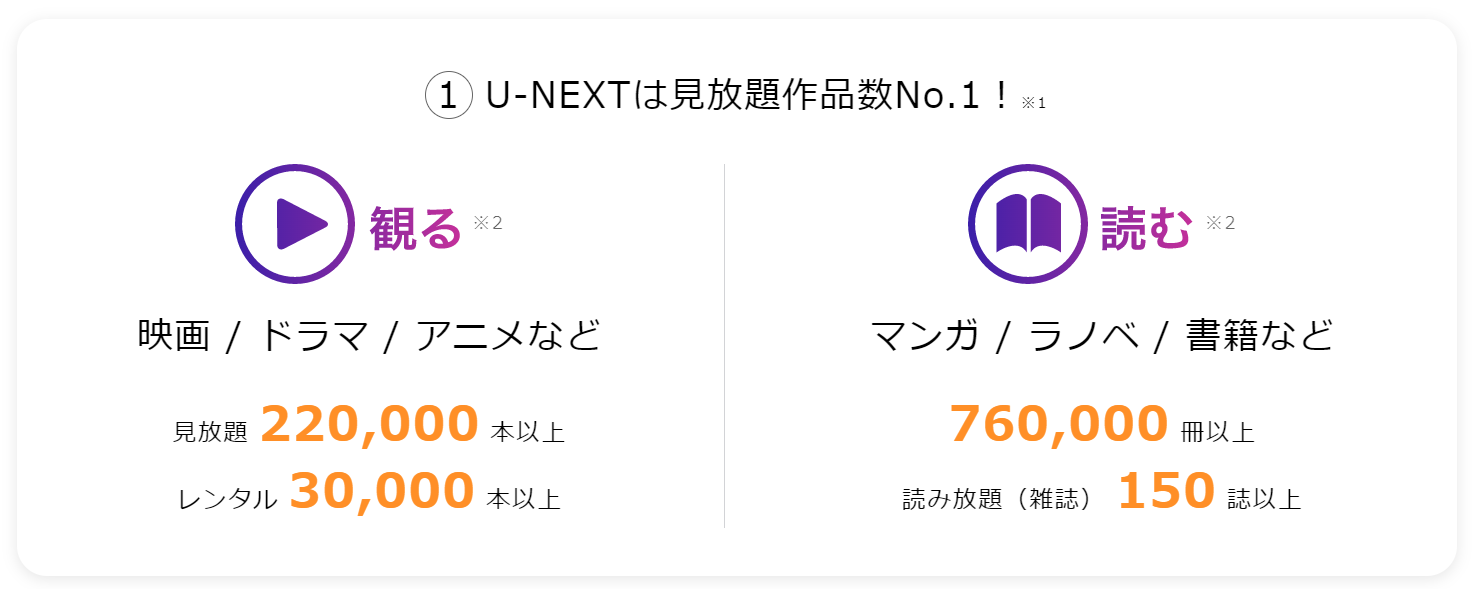The width and height of the screenshot is (1472, 589).
Task: Click the orange 30,000 rental count
Action: [381, 491]
